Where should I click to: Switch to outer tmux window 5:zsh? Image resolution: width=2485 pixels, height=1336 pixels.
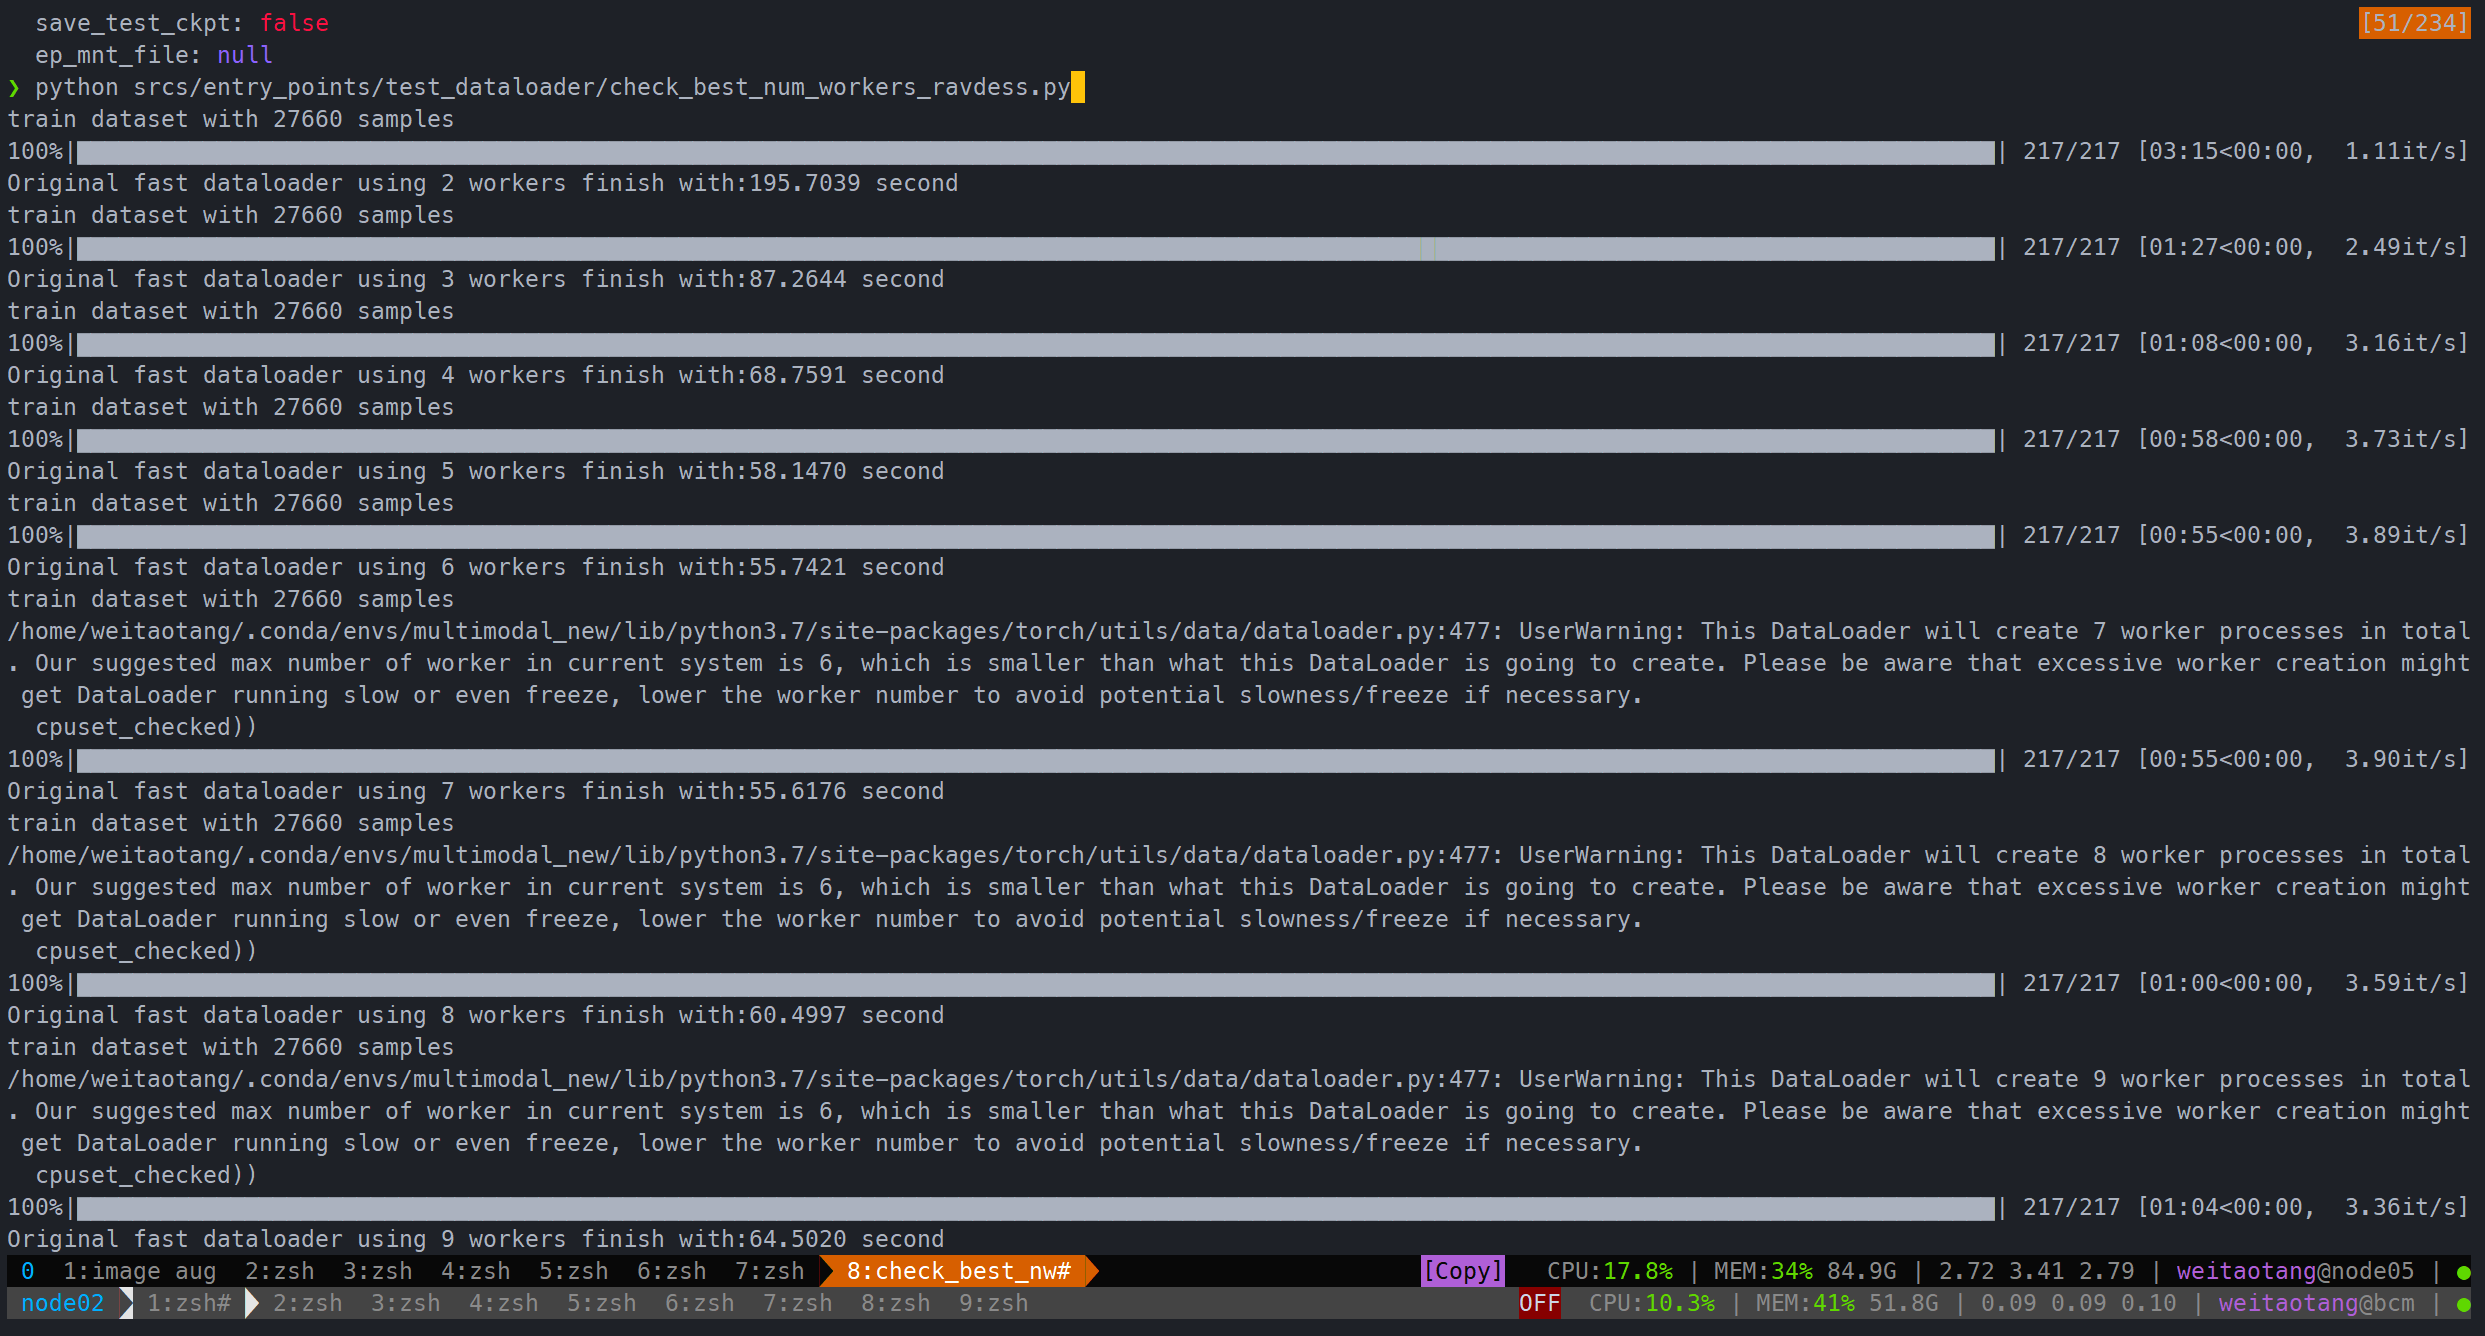[x=601, y=1303]
